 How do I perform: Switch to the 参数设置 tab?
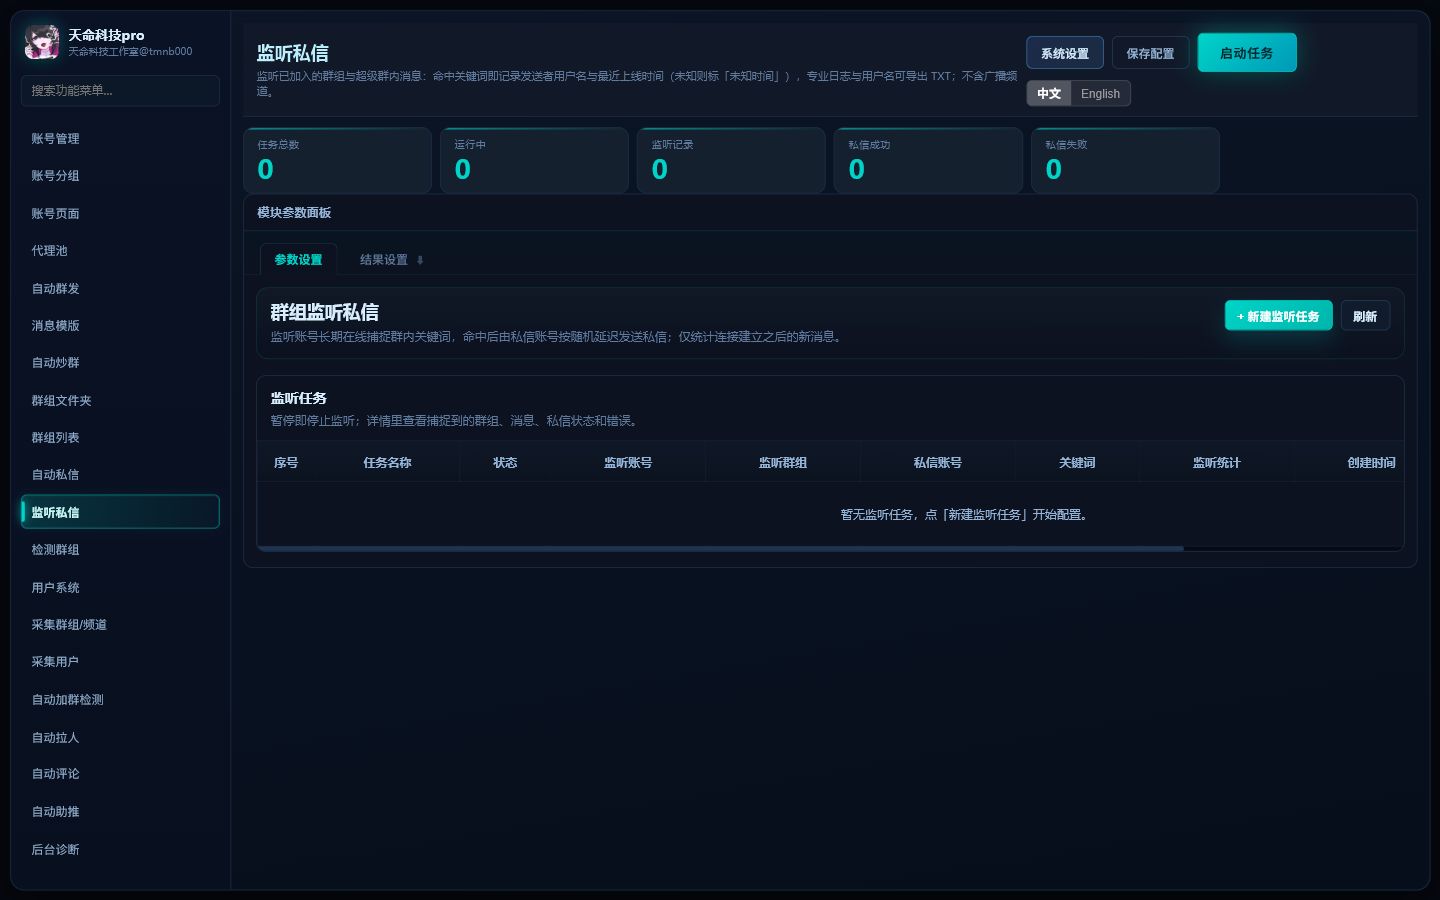pos(298,259)
